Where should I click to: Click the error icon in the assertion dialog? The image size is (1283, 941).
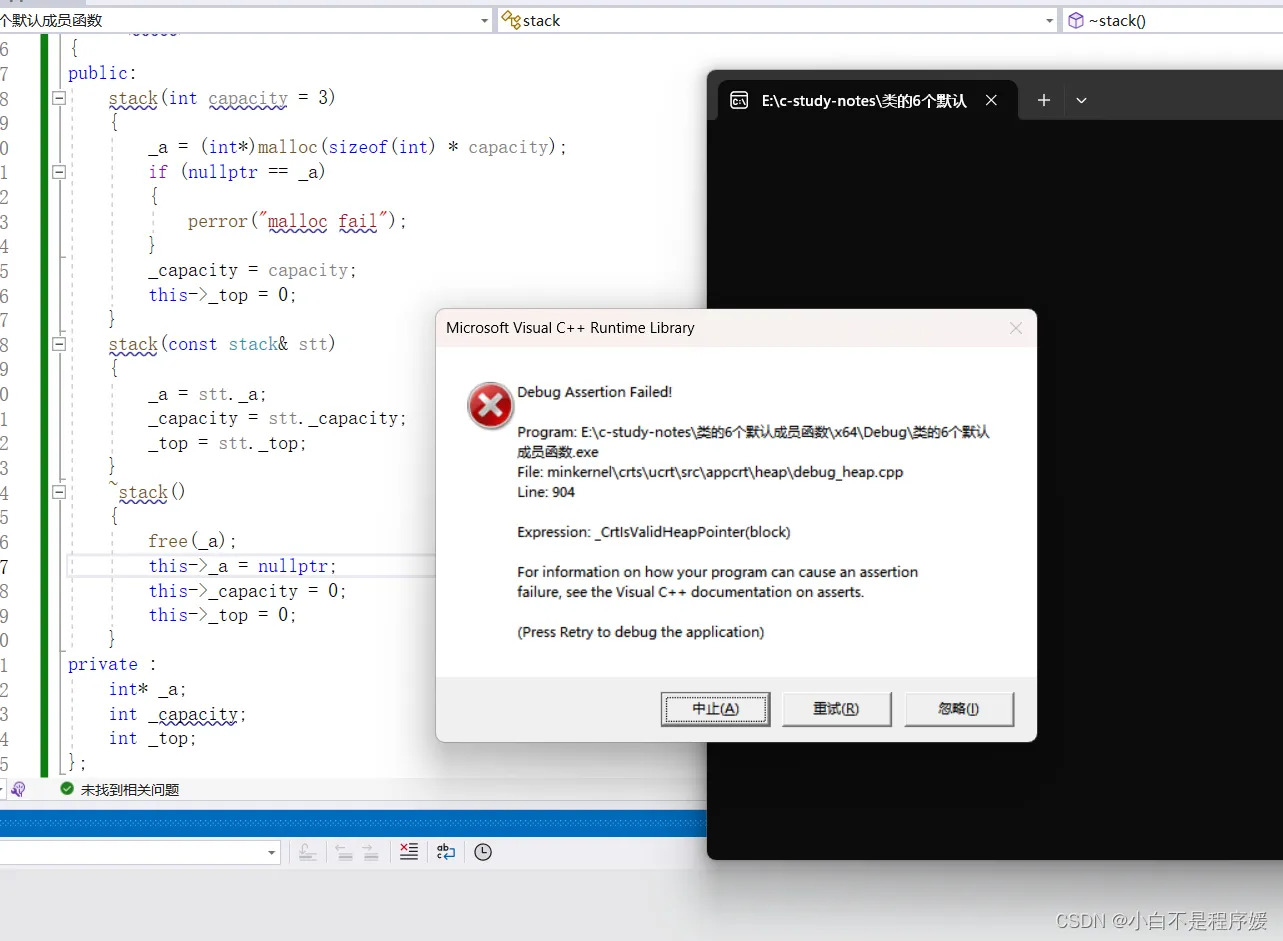click(x=490, y=406)
